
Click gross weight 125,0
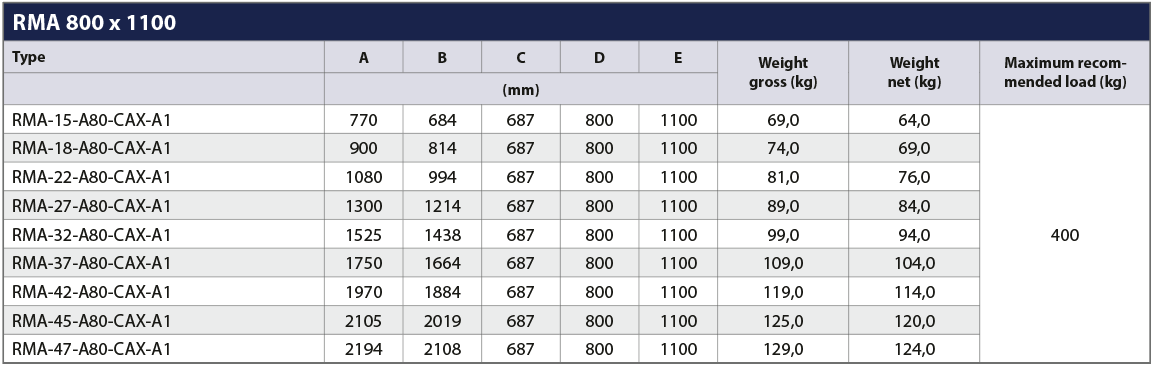tap(783, 321)
